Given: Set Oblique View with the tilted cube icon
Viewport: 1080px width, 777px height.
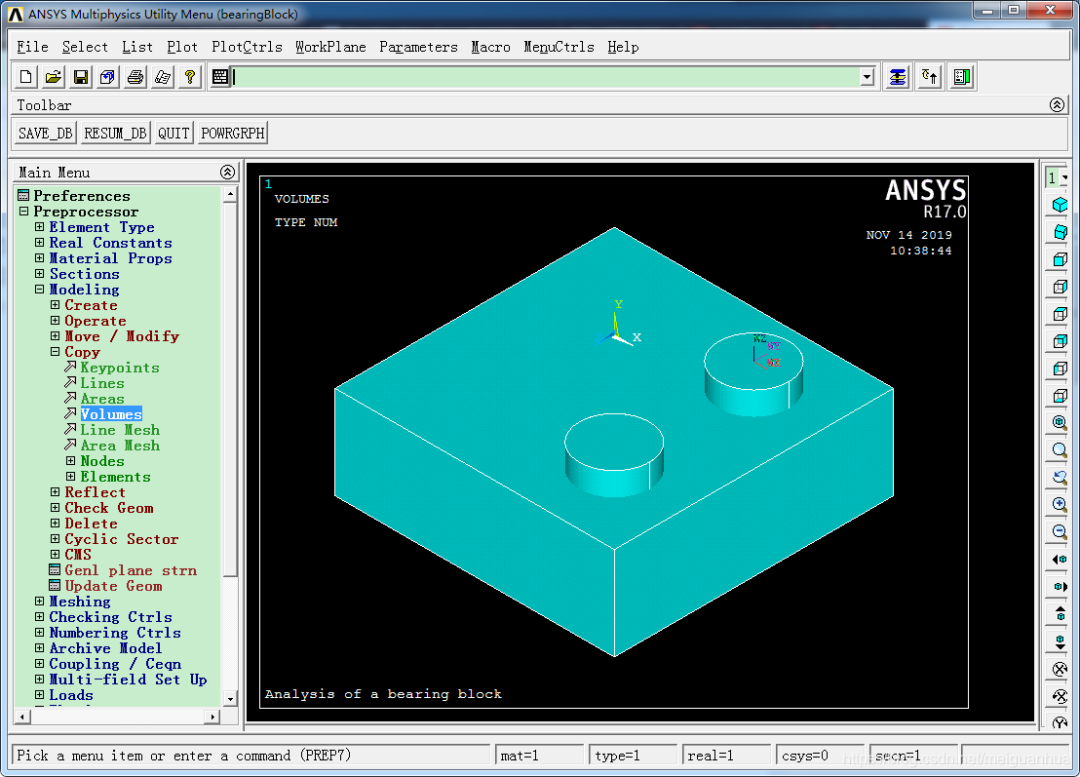Looking at the screenshot, I should pyautogui.click(x=1059, y=232).
